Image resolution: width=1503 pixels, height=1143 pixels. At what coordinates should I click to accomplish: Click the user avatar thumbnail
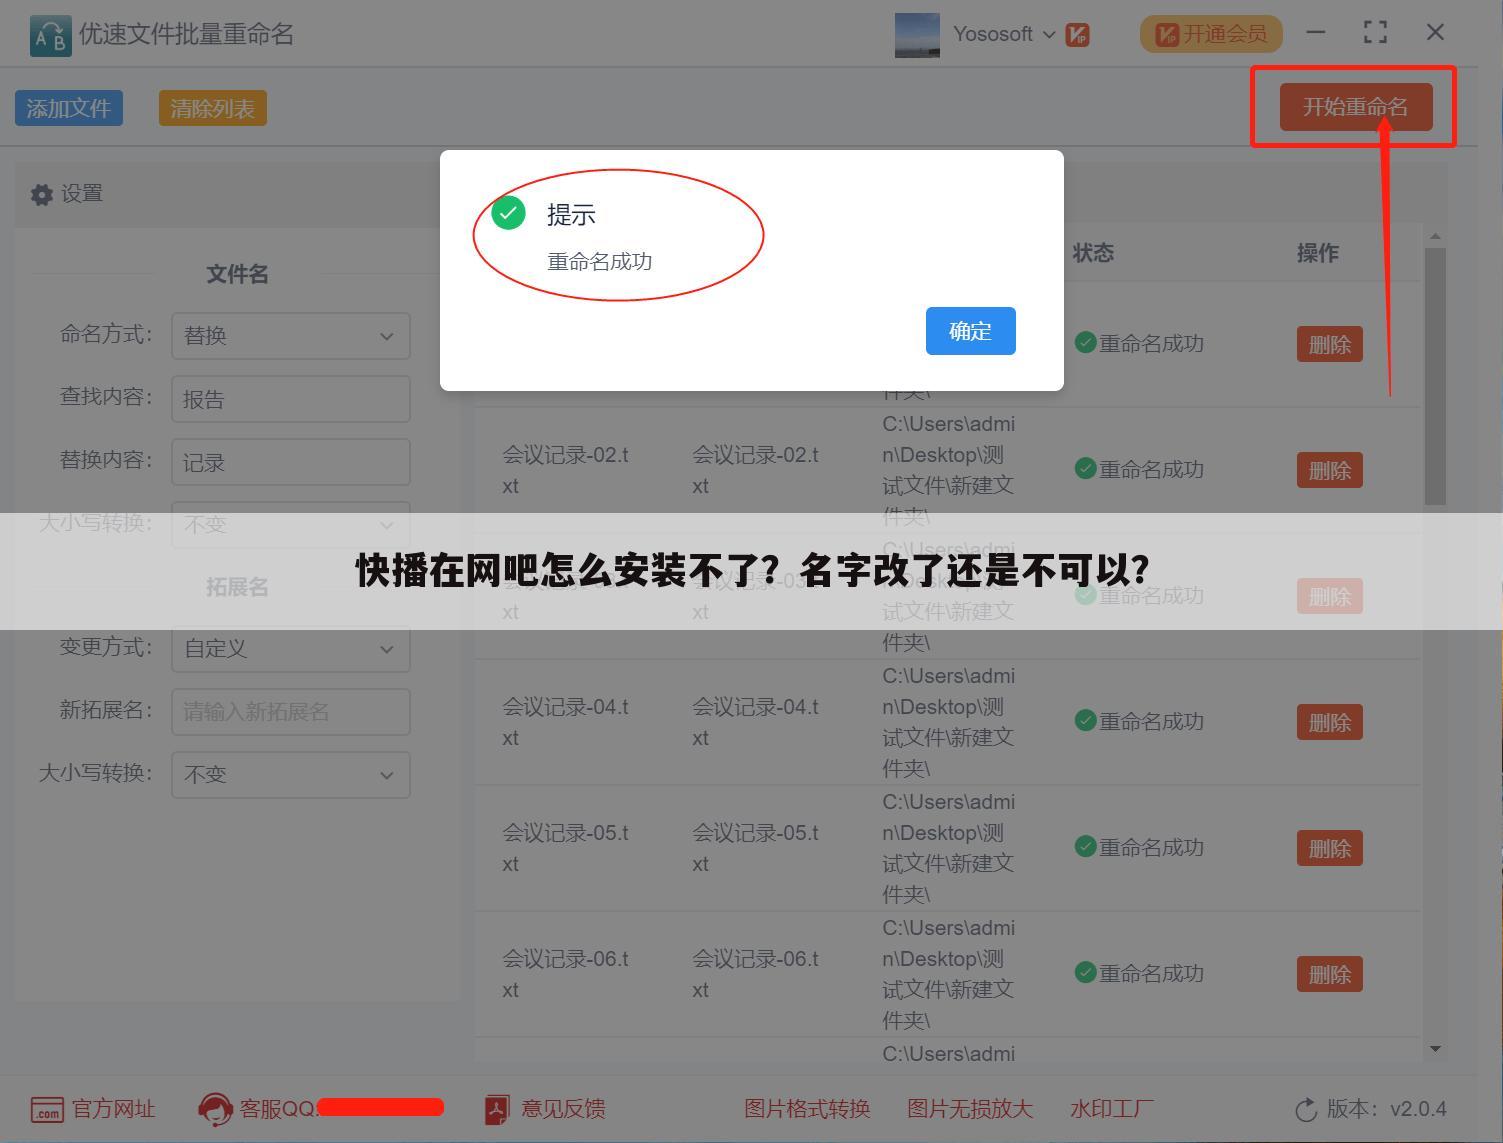coord(917,35)
